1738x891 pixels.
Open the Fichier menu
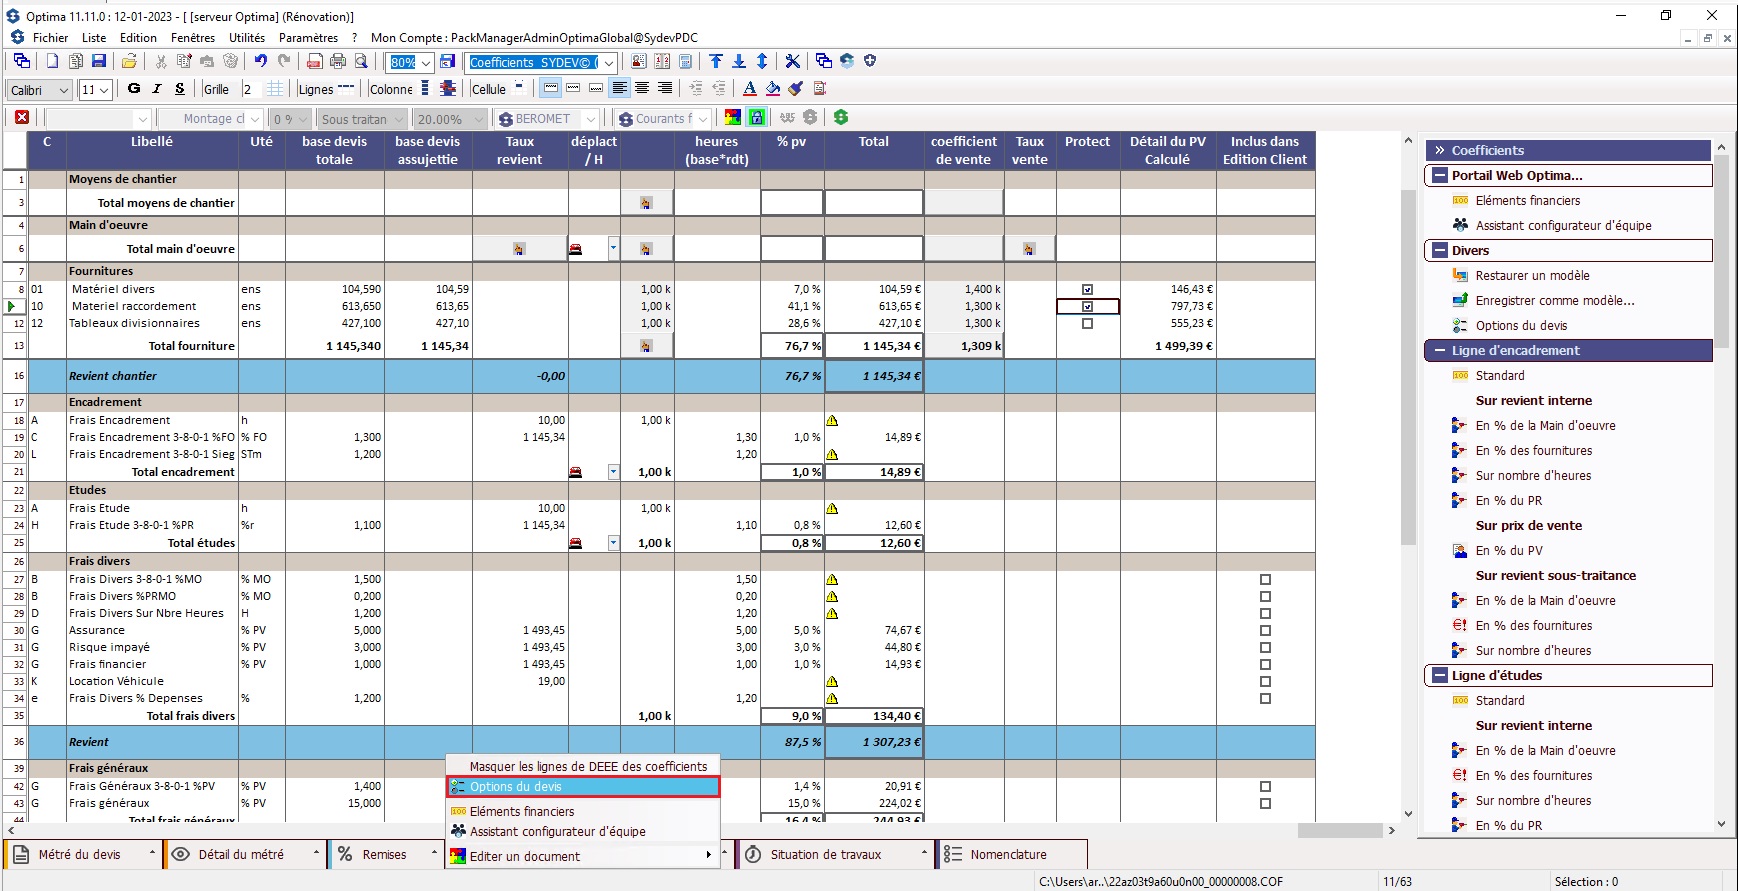50,38
